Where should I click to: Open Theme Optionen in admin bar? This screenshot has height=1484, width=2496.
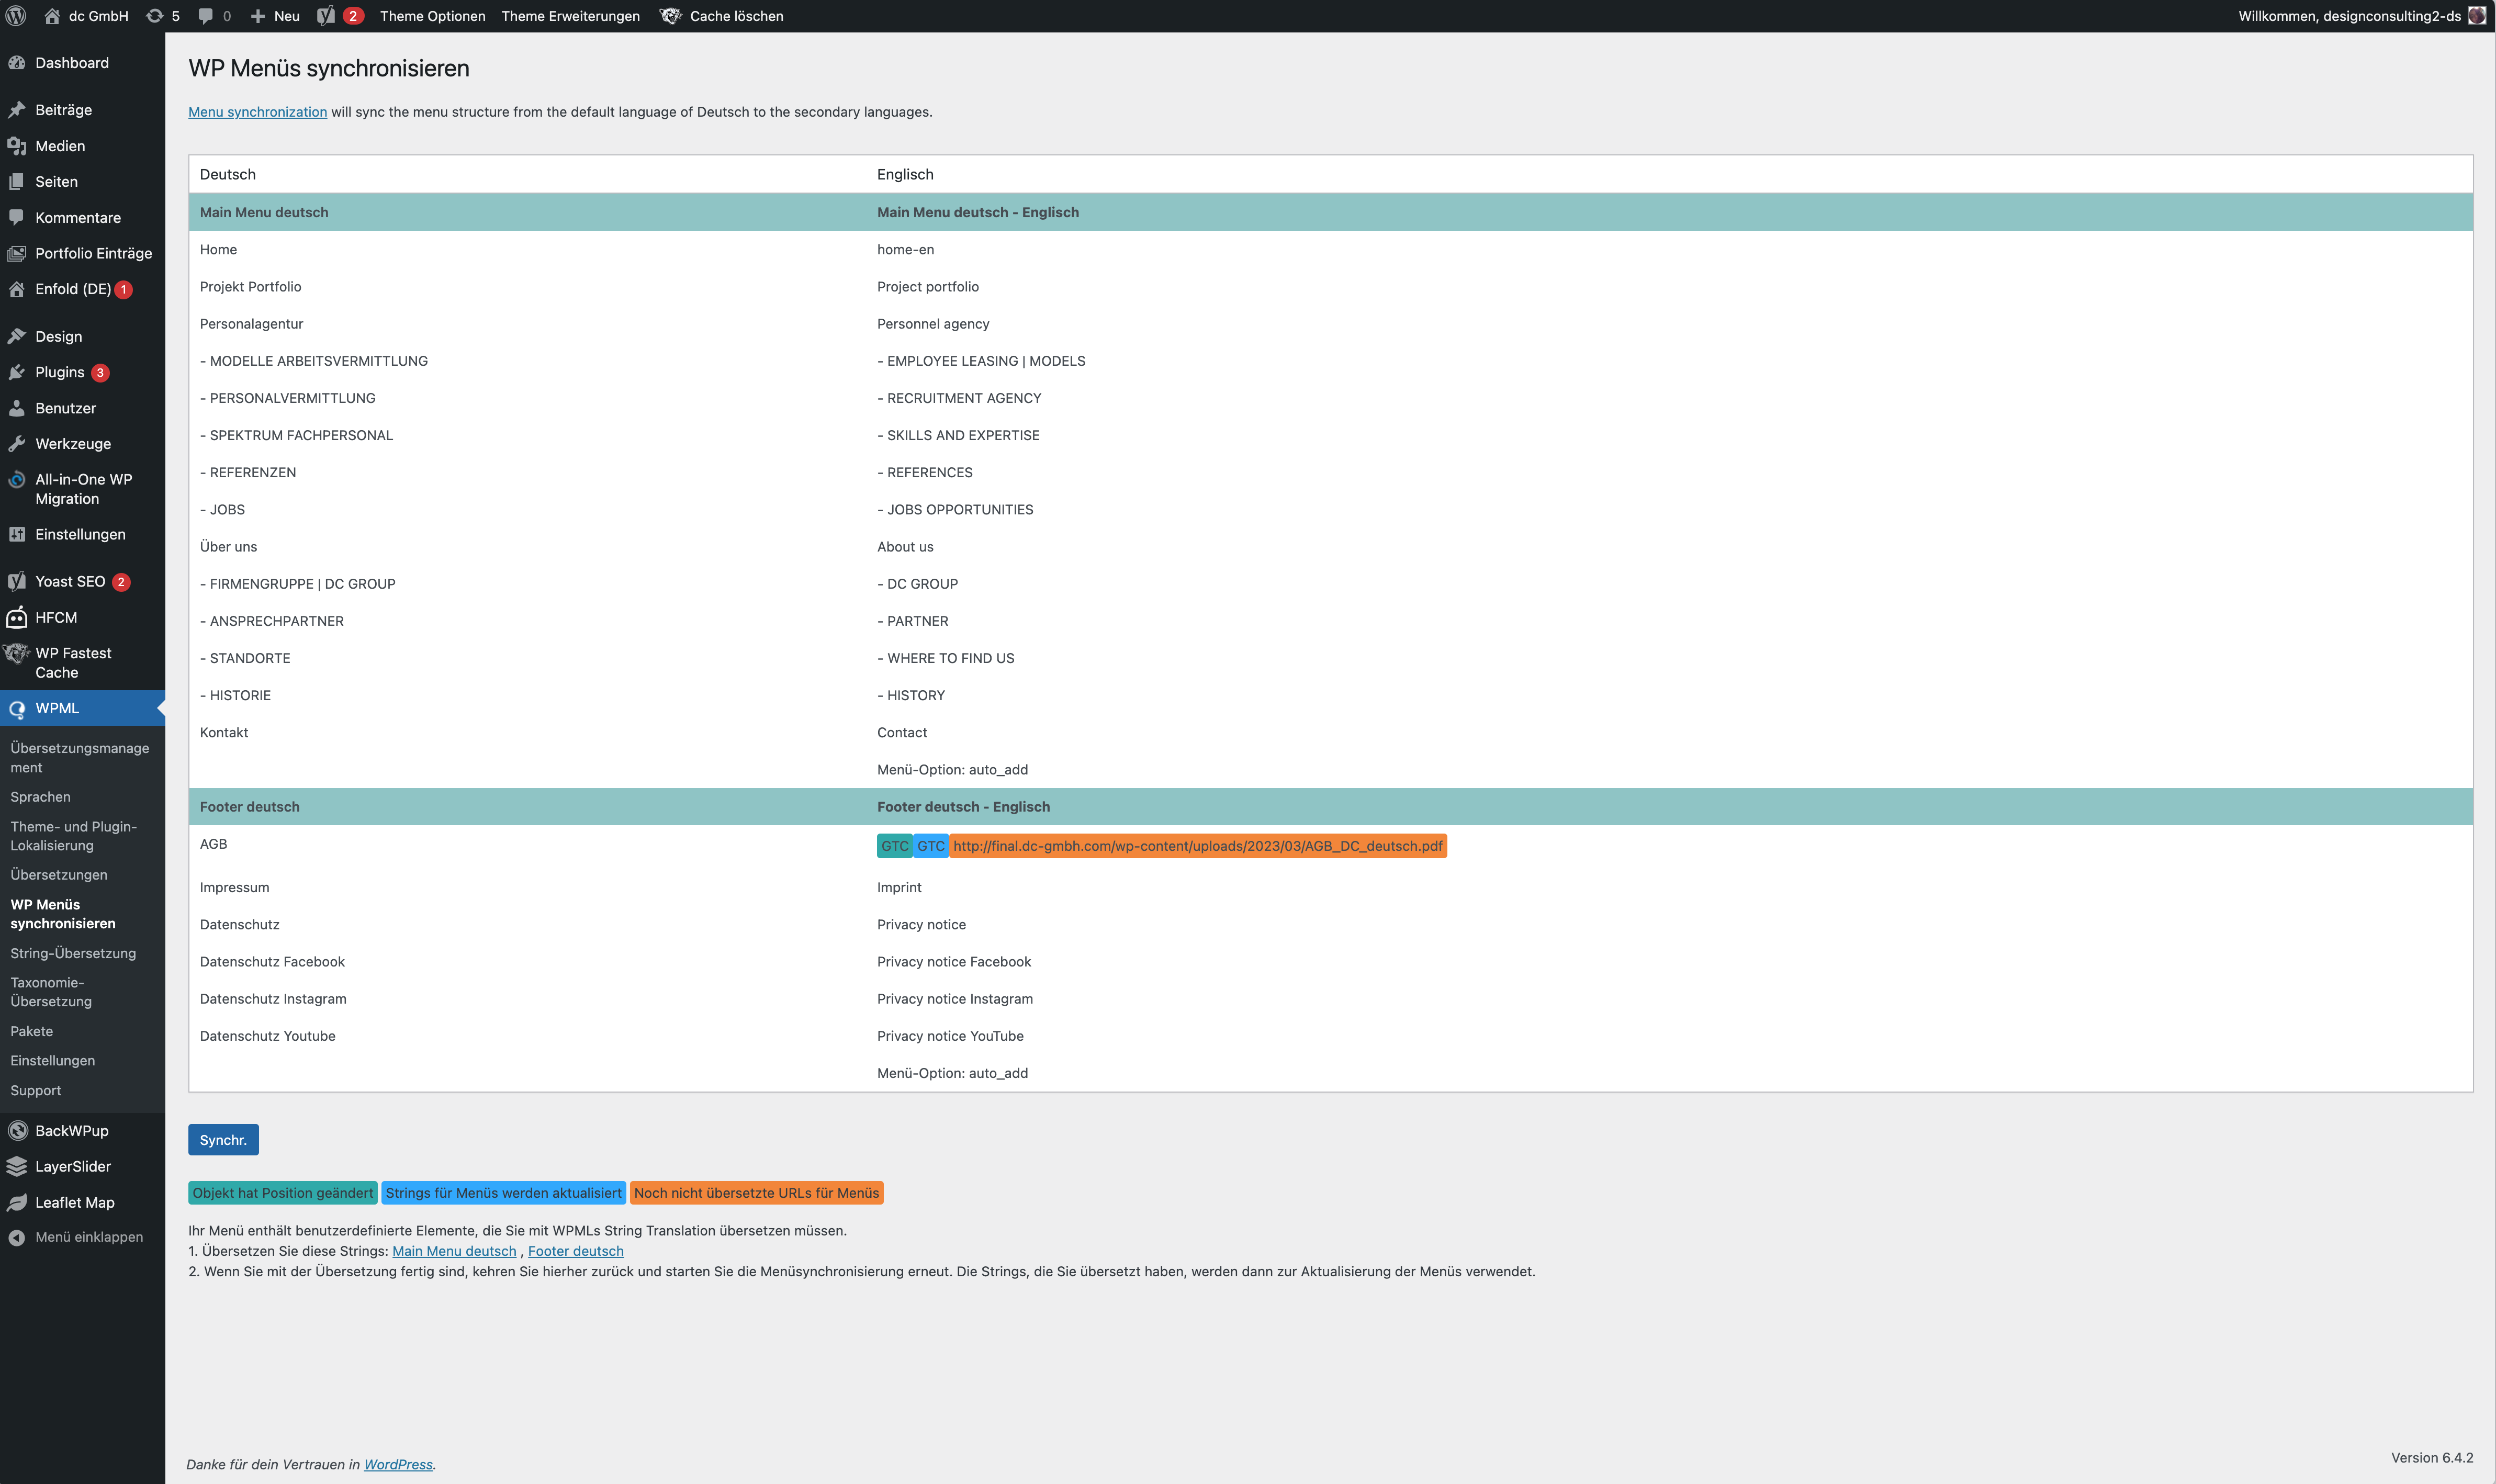point(432,16)
